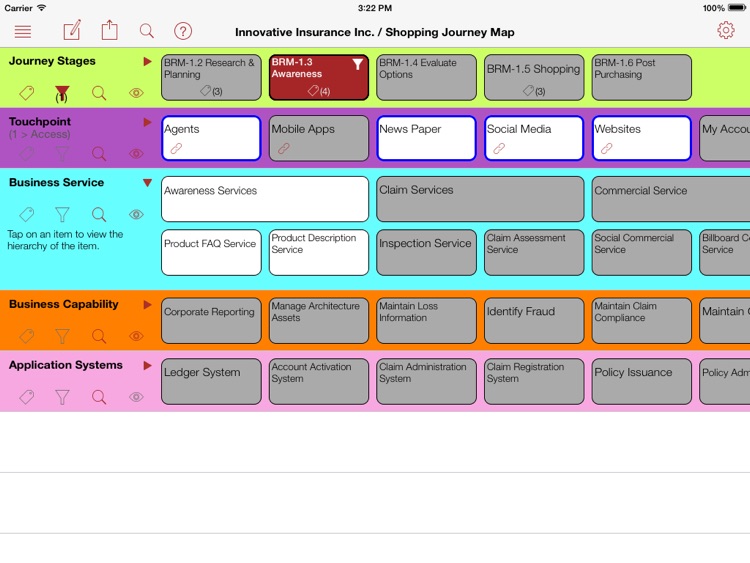Open the hamburger menu icon
The width and height of the screenshot is (750, 563).
click(23, 32)
